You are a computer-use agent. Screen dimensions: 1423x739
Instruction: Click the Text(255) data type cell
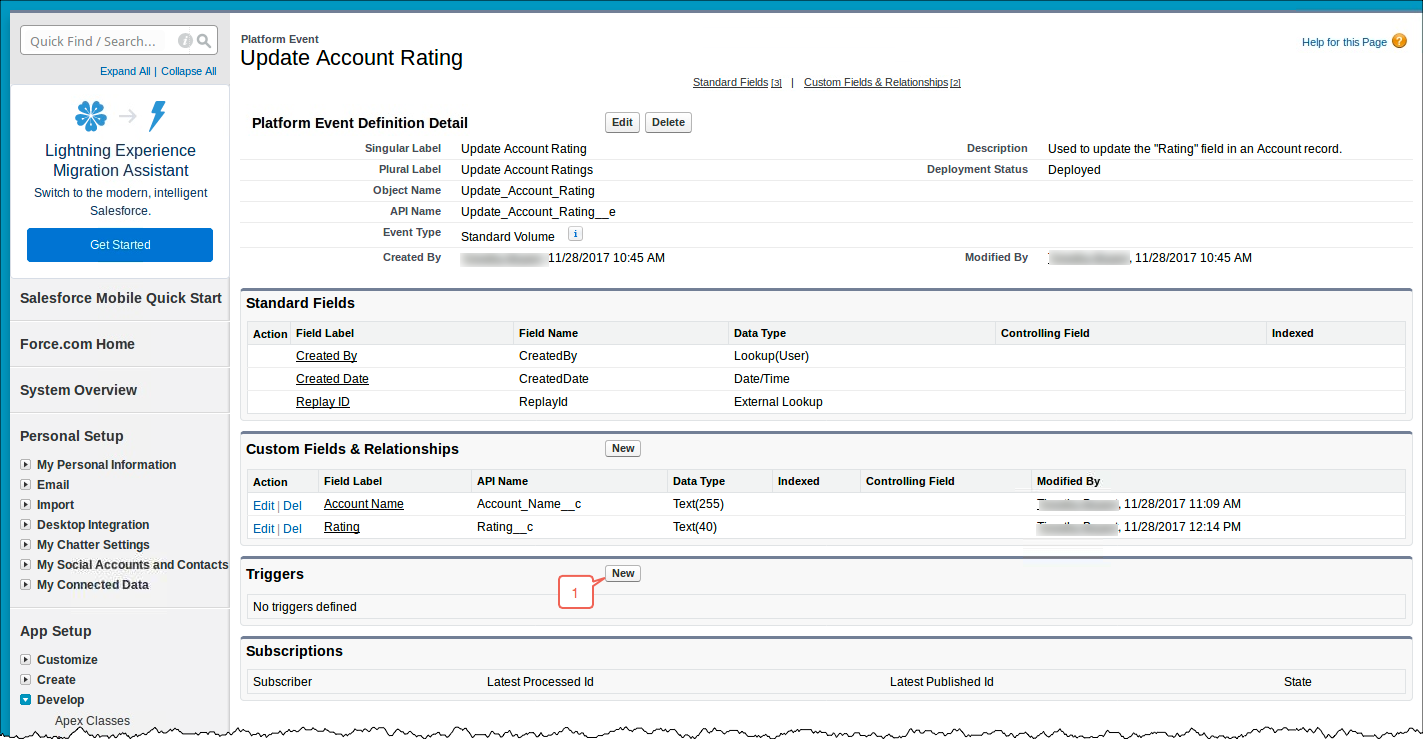coord(699,504)
